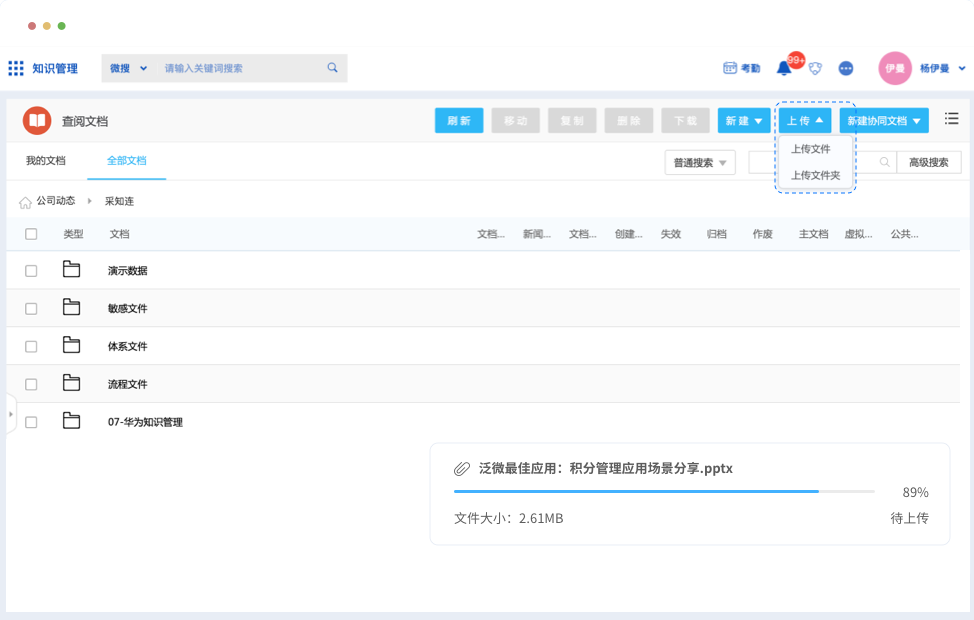Viewport: 974px width, 620px height.
Task: Click the home icon in breadcrumb
Action: click(25, 202)
